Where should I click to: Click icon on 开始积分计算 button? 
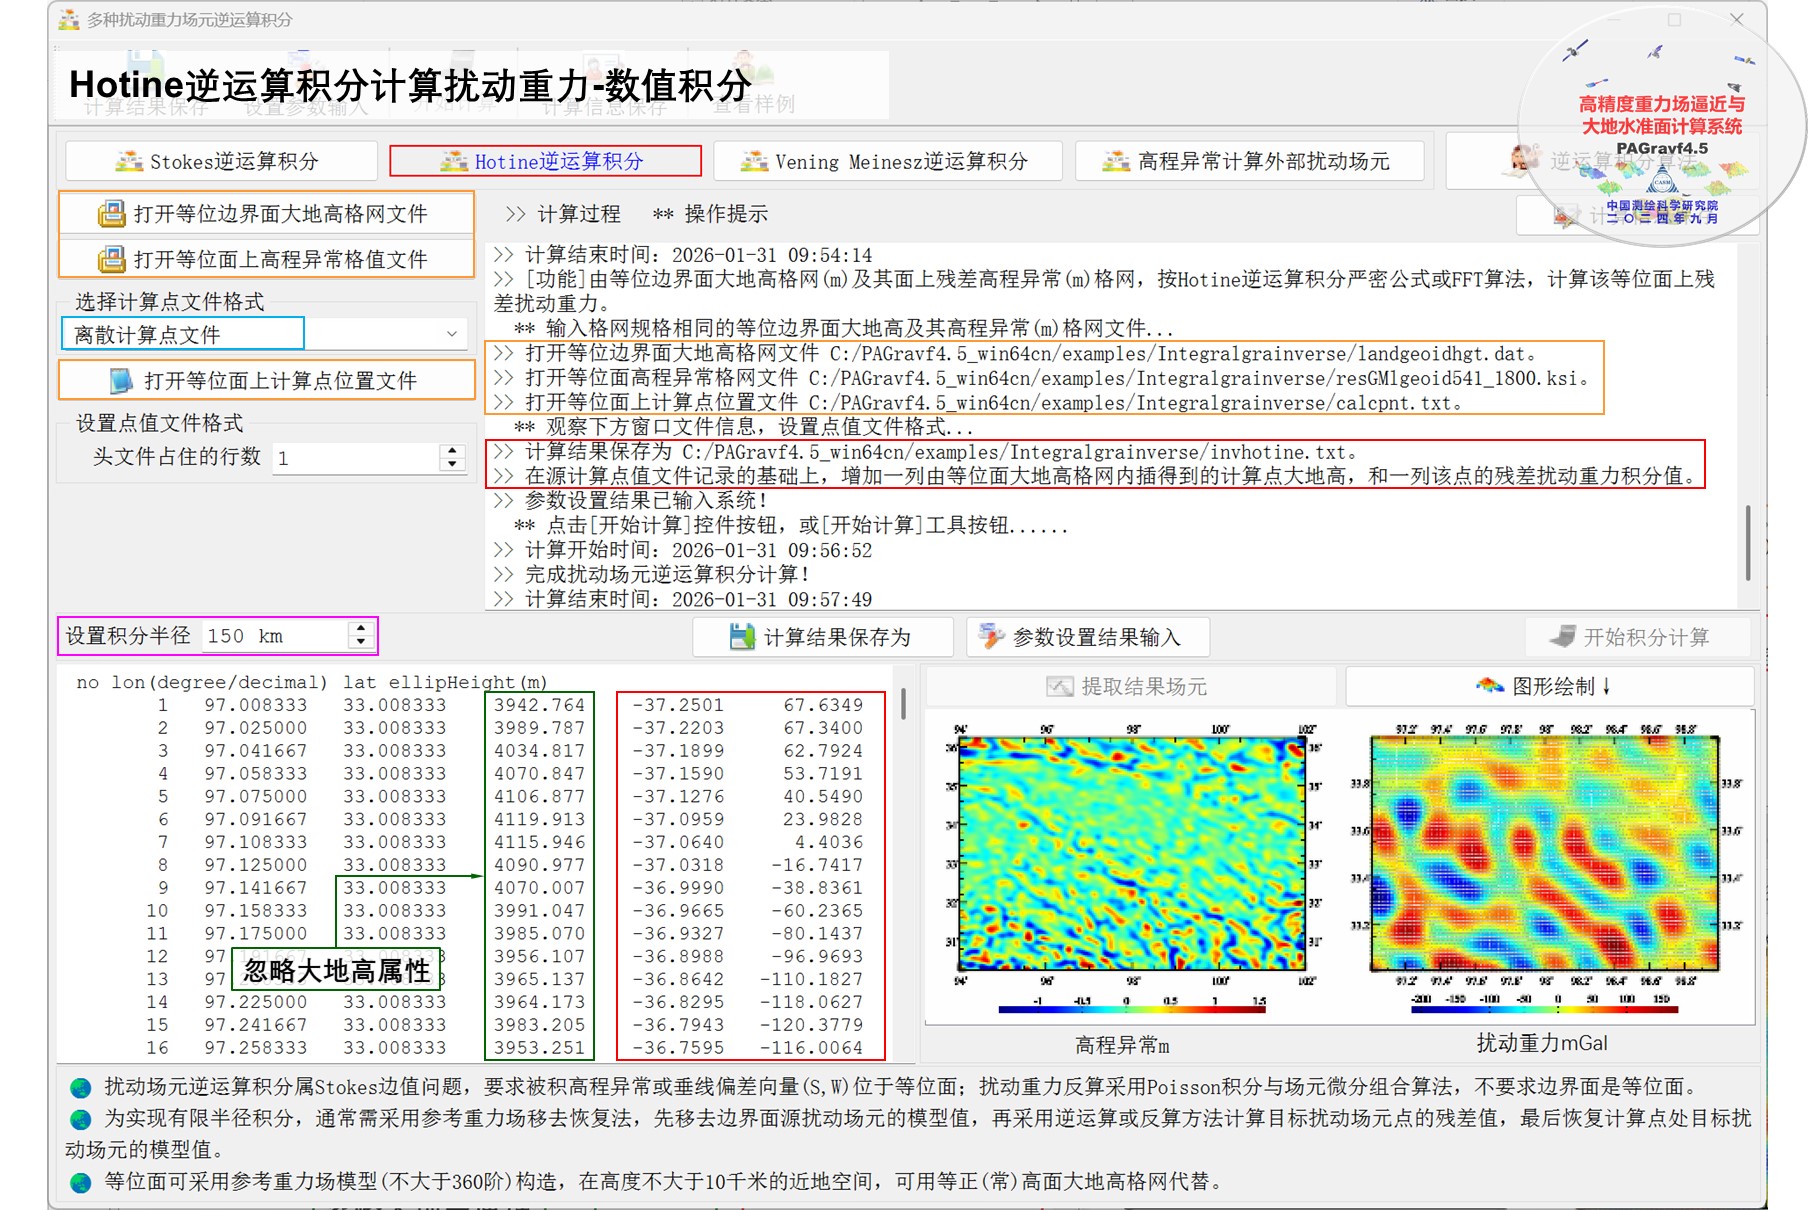pos(1562,636)
